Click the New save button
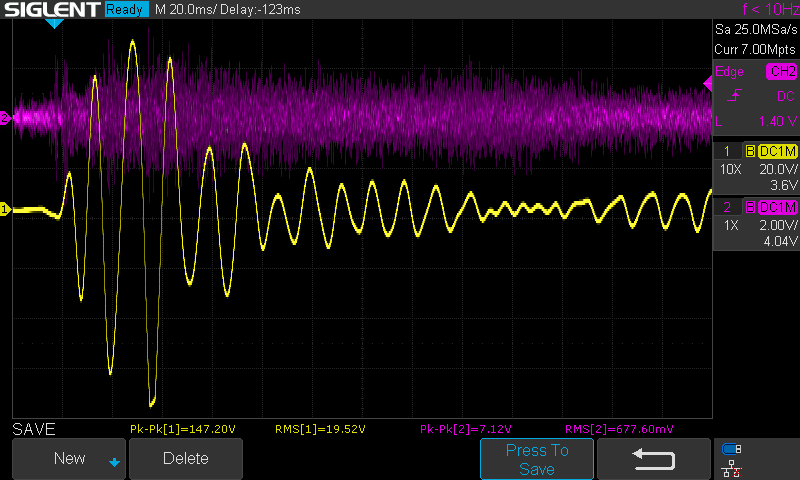 pos(69,459)
